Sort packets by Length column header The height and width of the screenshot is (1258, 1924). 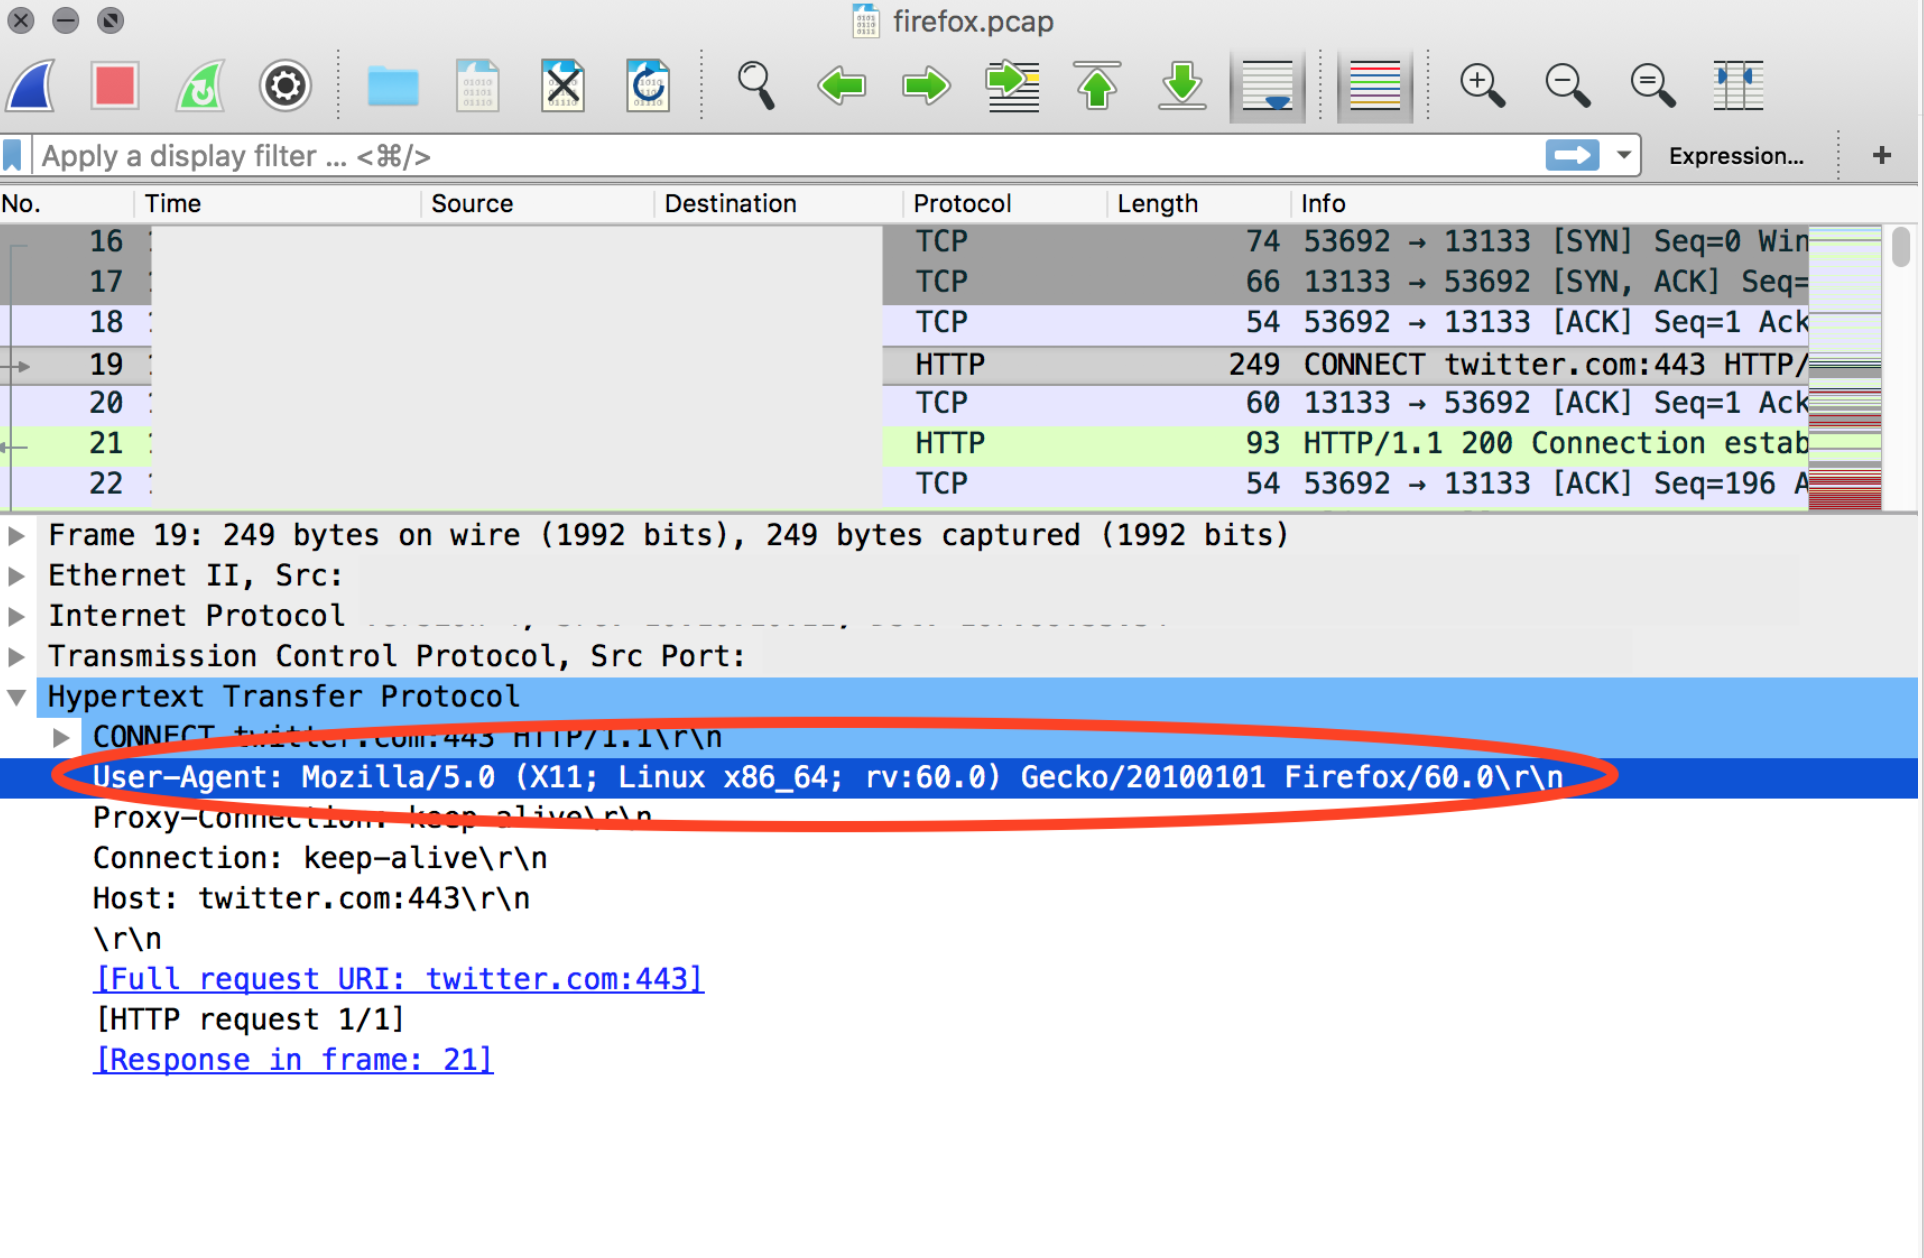(1157, 204)
